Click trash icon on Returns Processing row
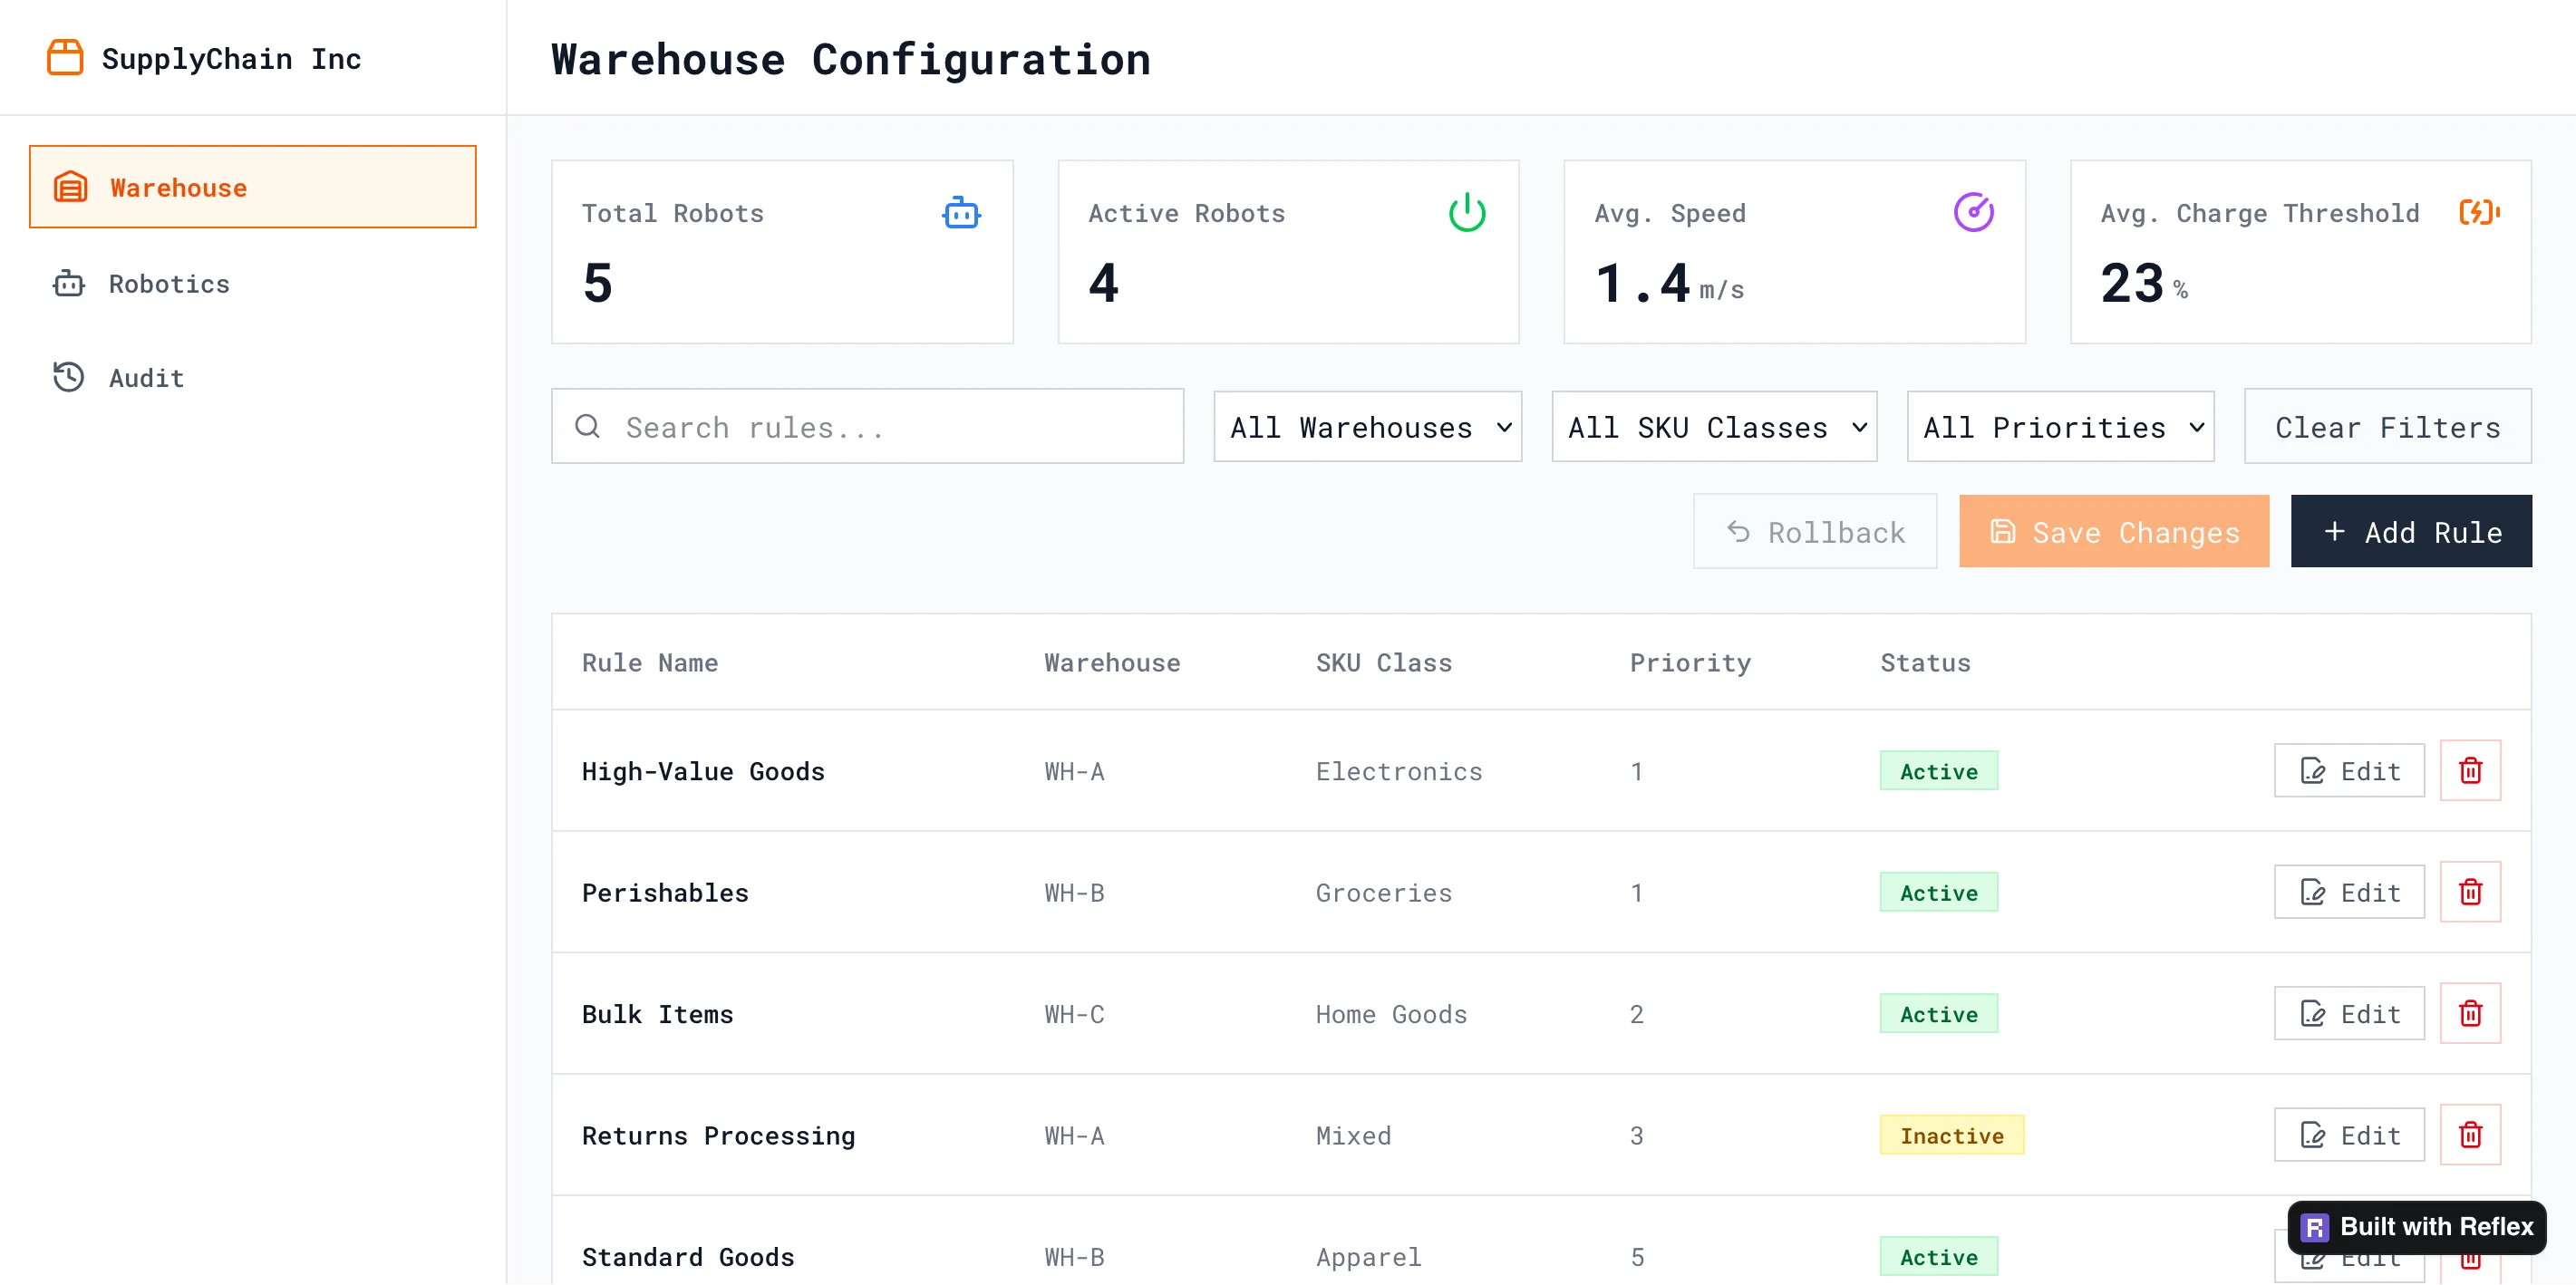The width and height of the screenshot is (2576, 1285). click(2469, 1135)
